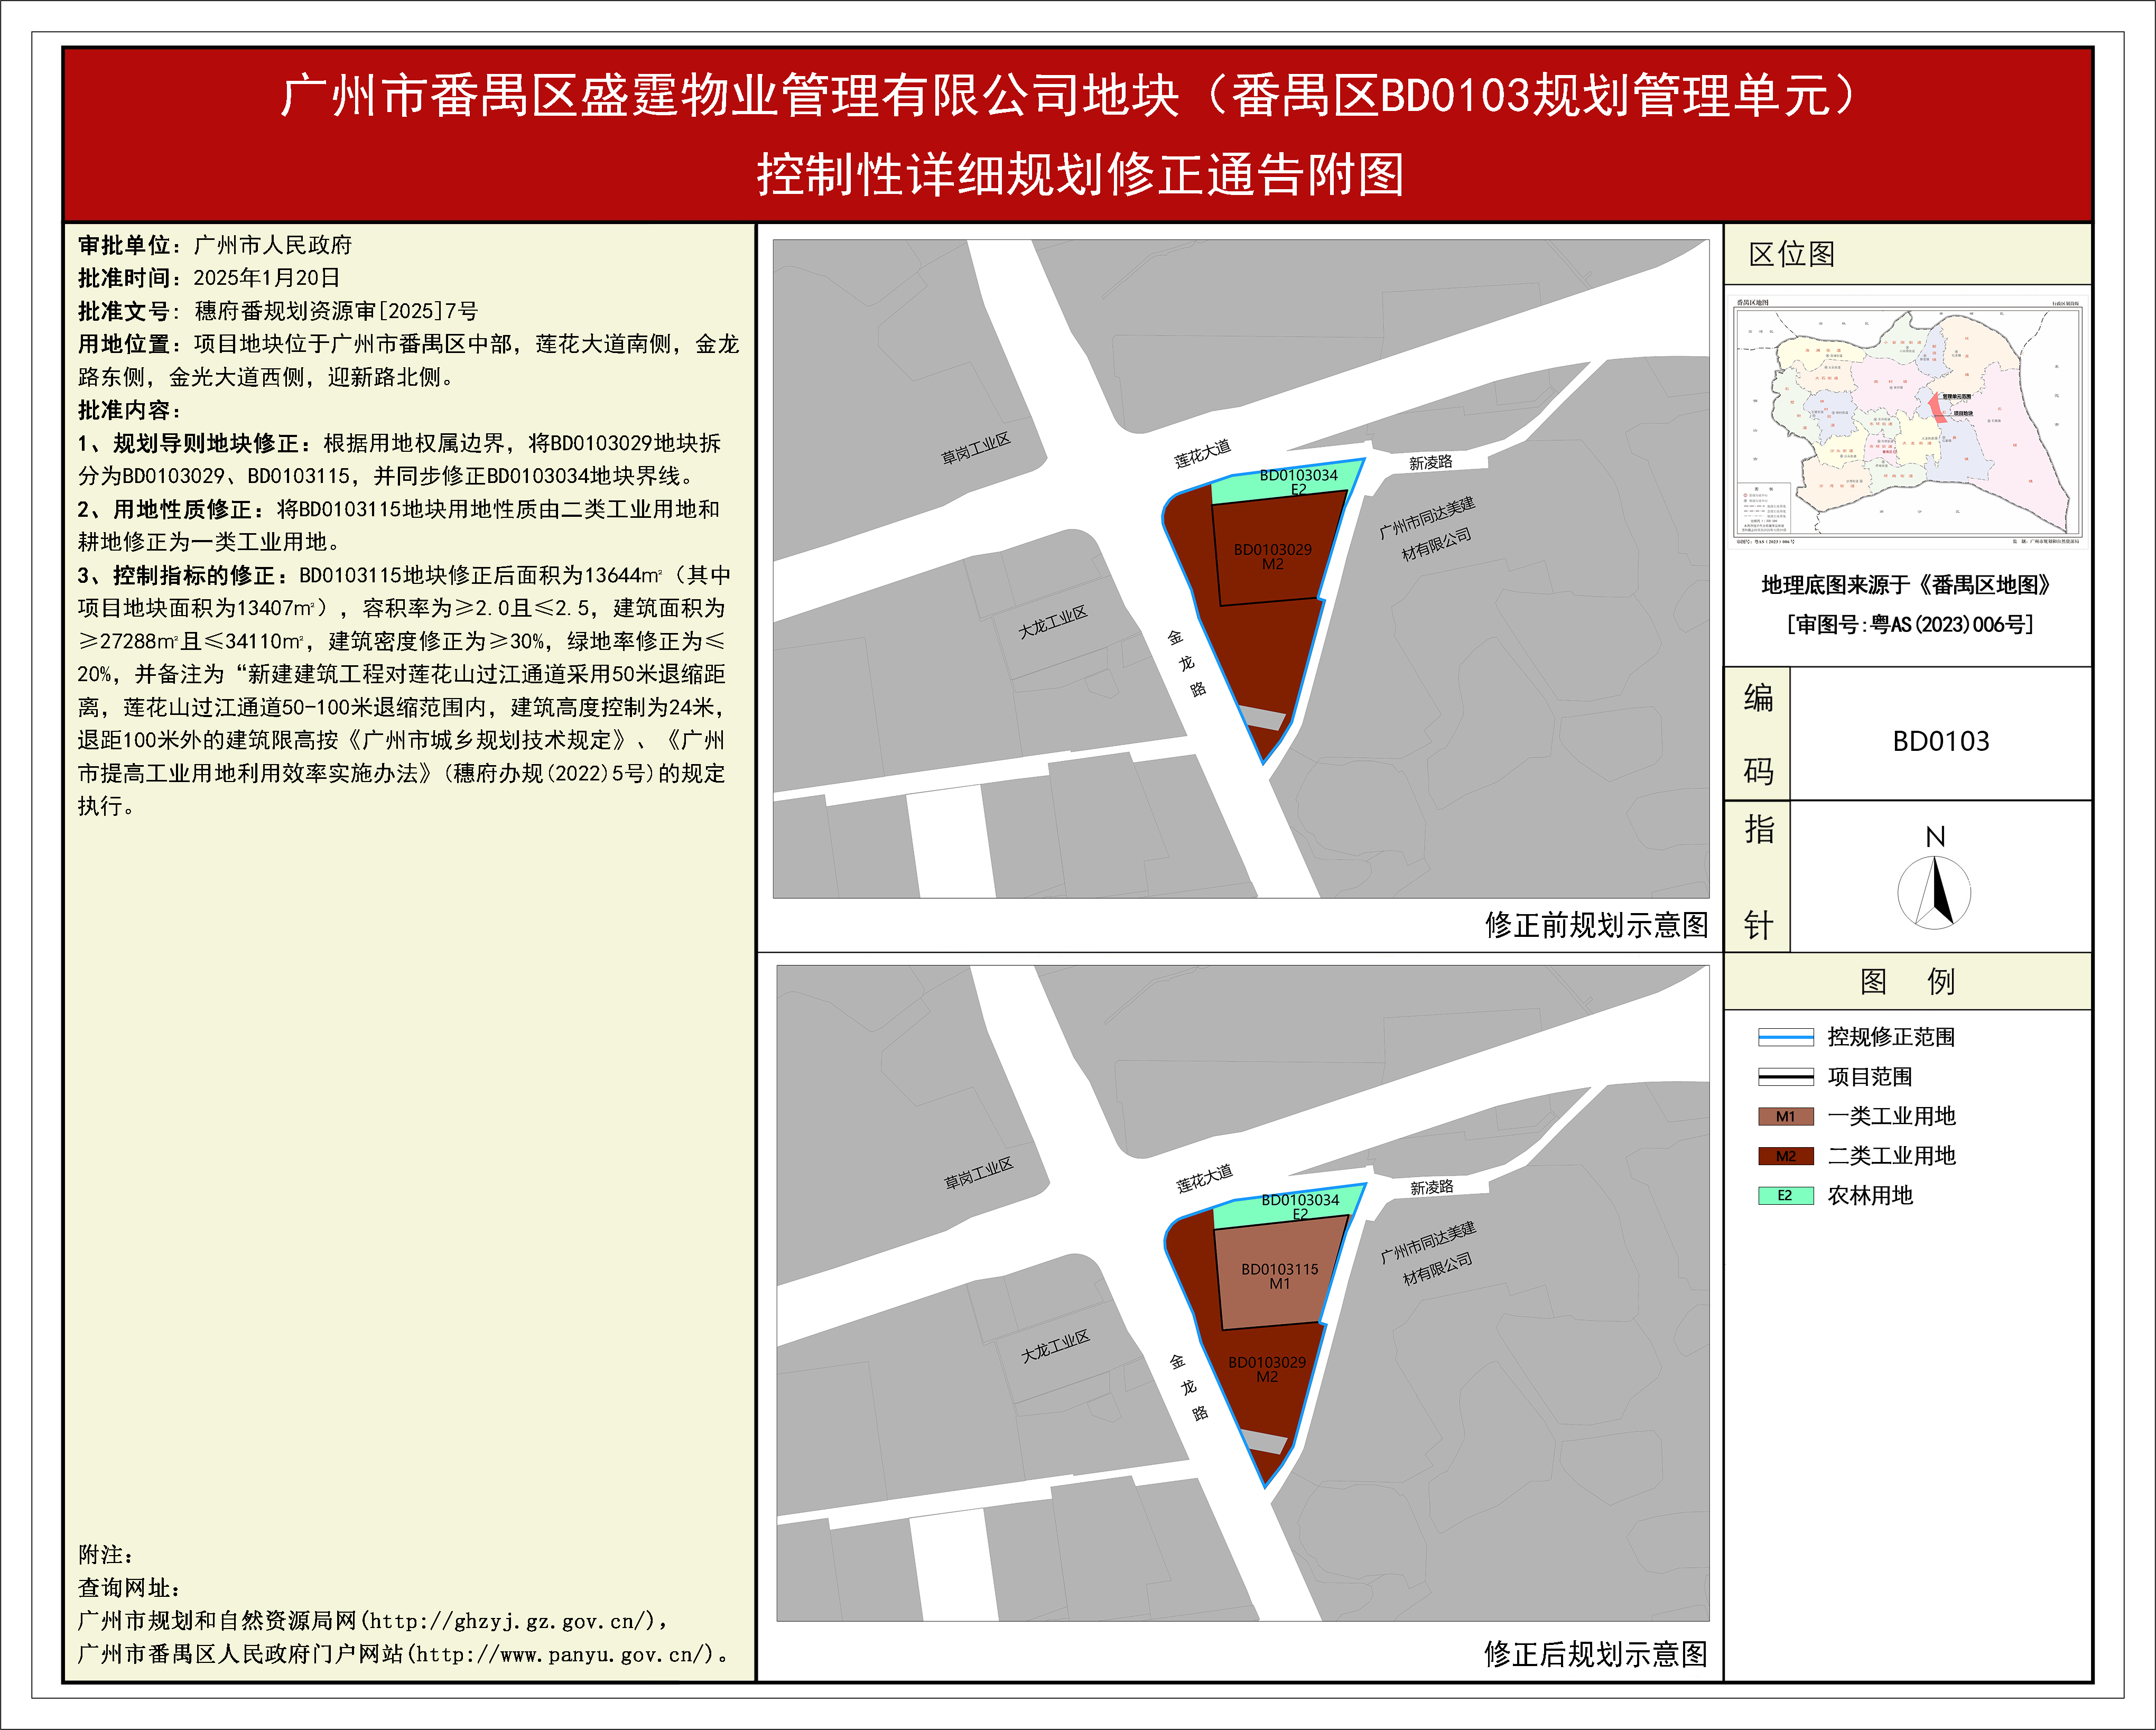Click BD0103115 M1 parcel in lower map
Image resolution: width=2156 pixels, height=1730 pixels.
pos(1279,1276)
